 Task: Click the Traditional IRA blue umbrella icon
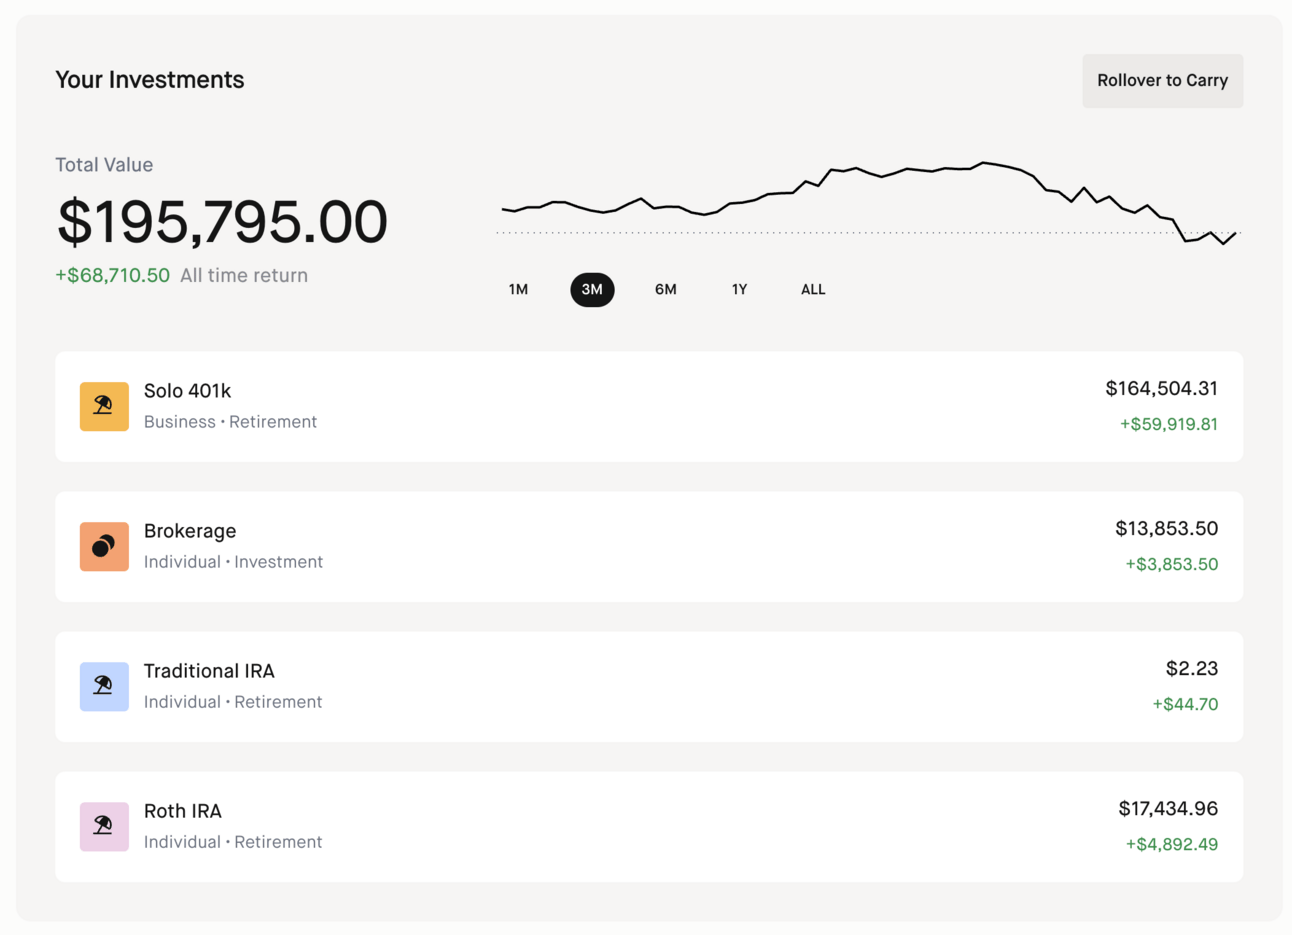[x=104, y=686]
